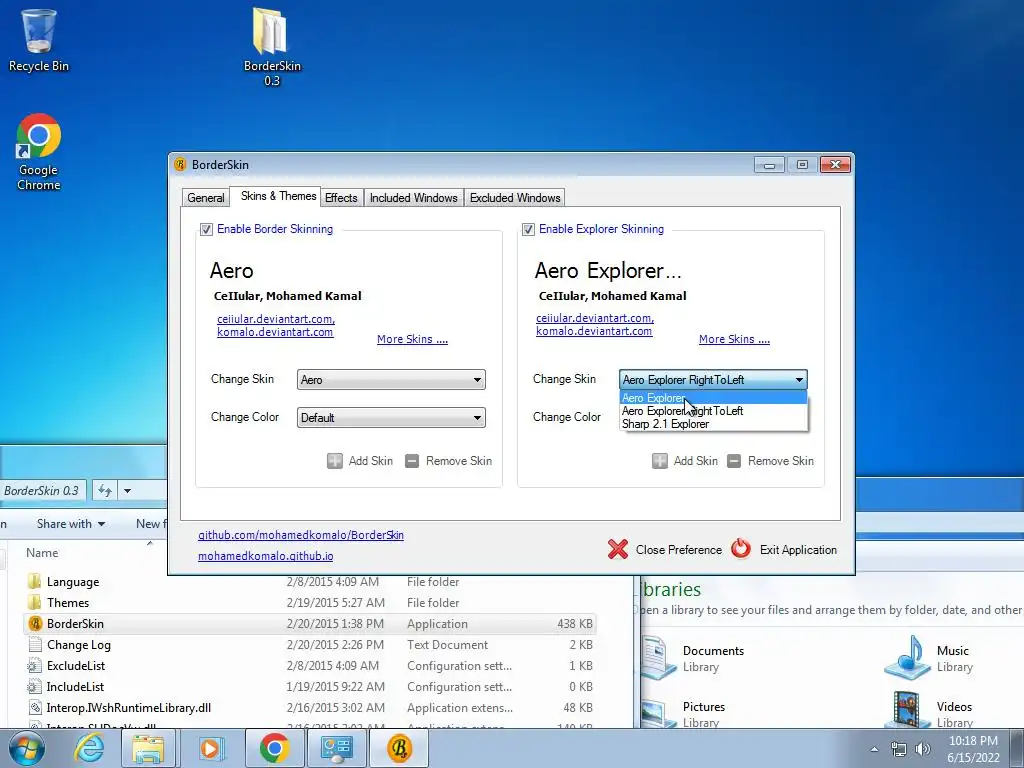1024x768 pixels.
Task: Open the Included Windows tab
Action: coord(413,198)
